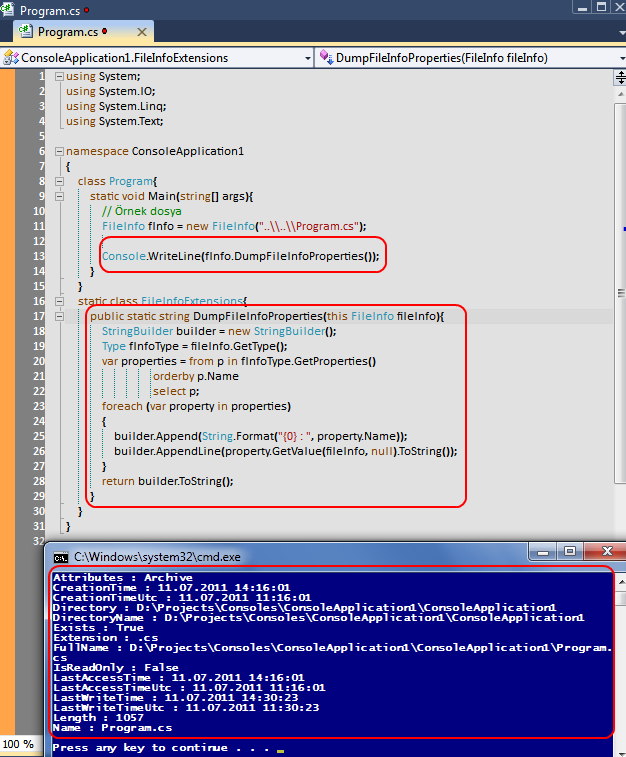Click the method icon beside DumpFileInfoProperties
Image resolution: width=626 pixels, height=757 pixels.
(326, 58)
